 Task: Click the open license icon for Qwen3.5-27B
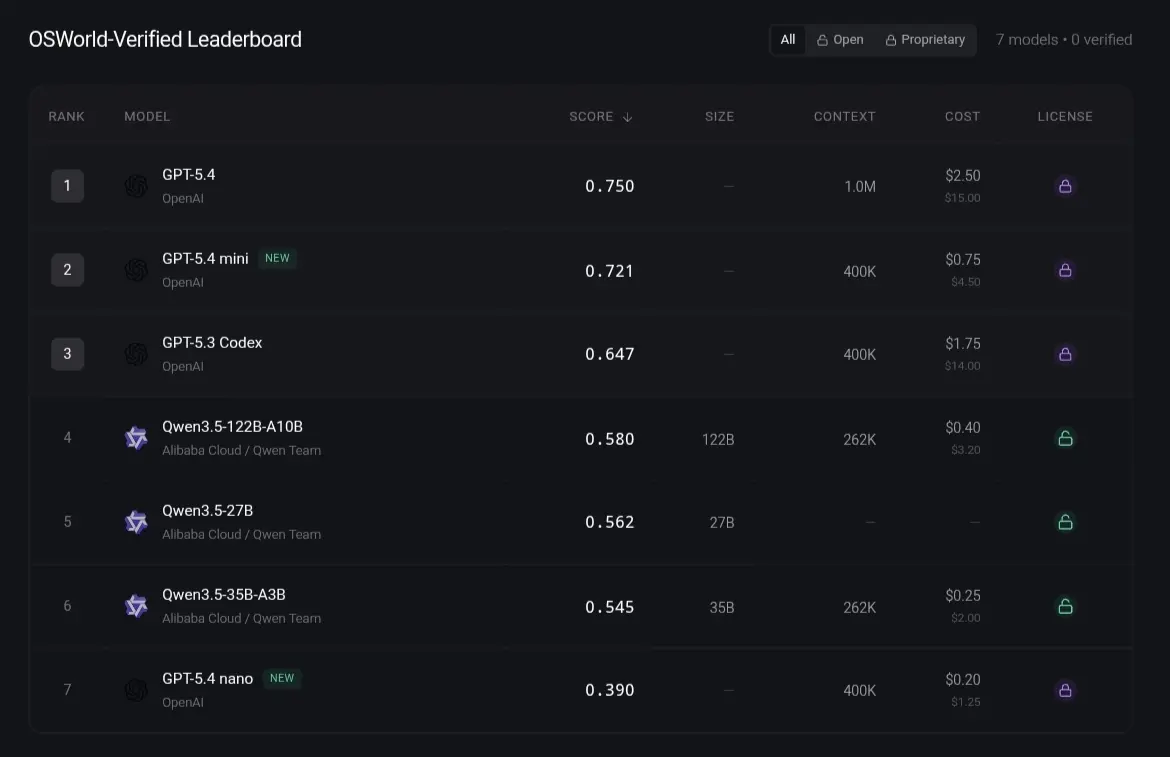[x=1065, y=522]
